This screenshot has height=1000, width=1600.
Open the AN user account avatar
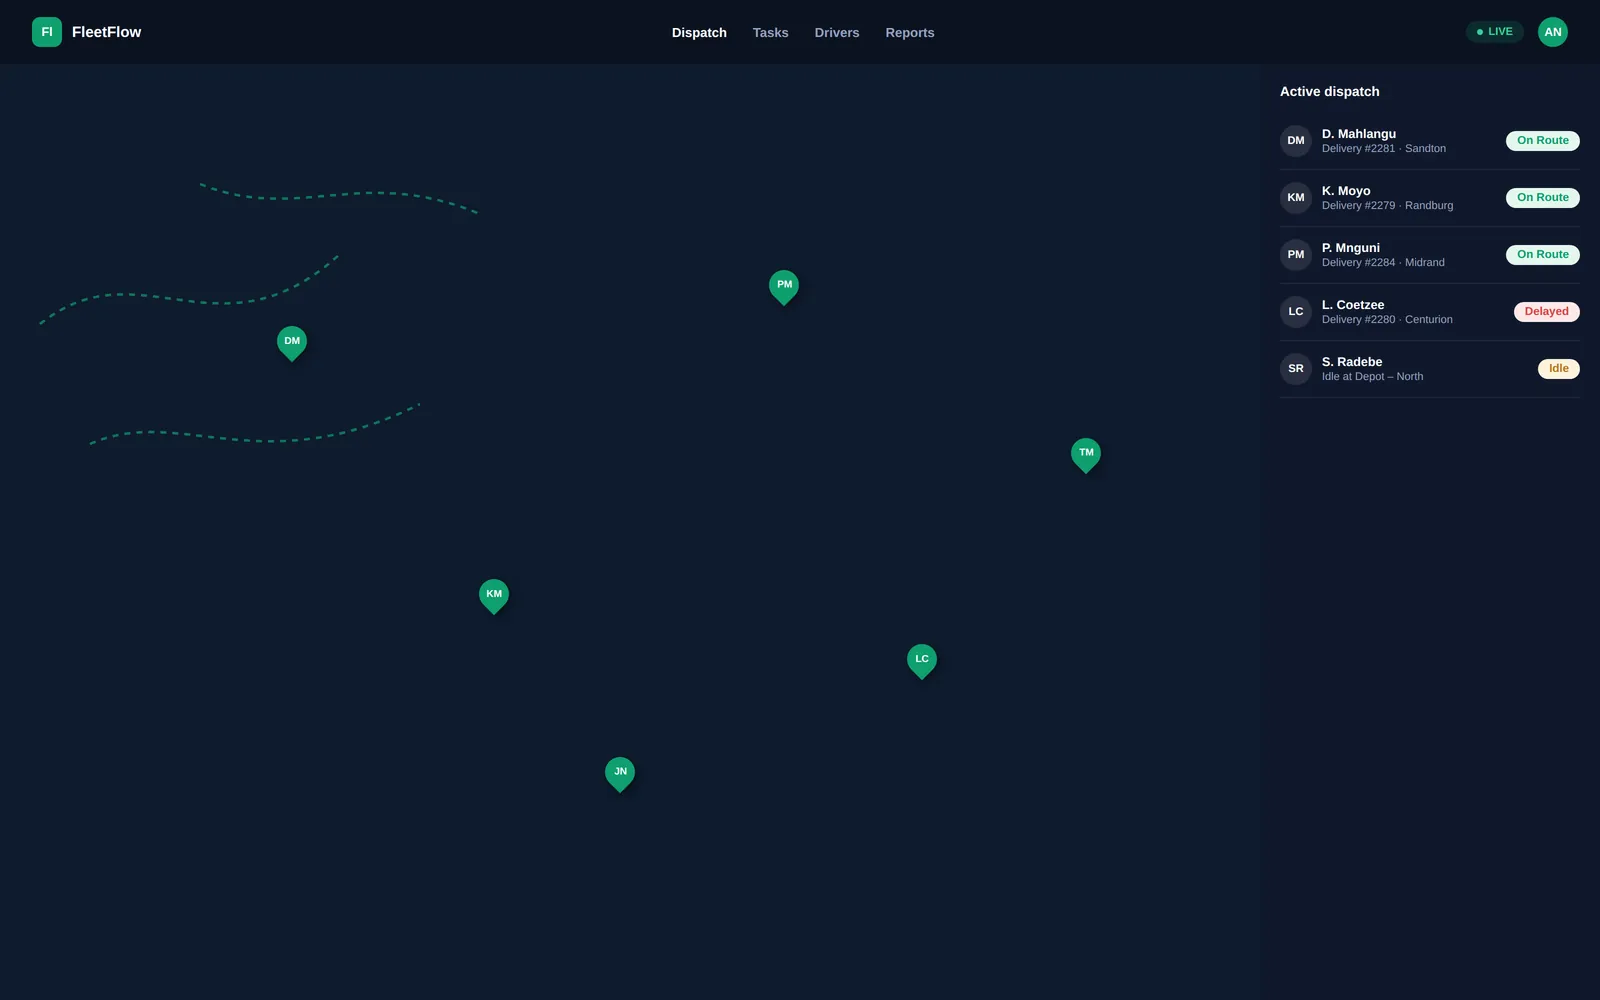[x=1553, y=32]
